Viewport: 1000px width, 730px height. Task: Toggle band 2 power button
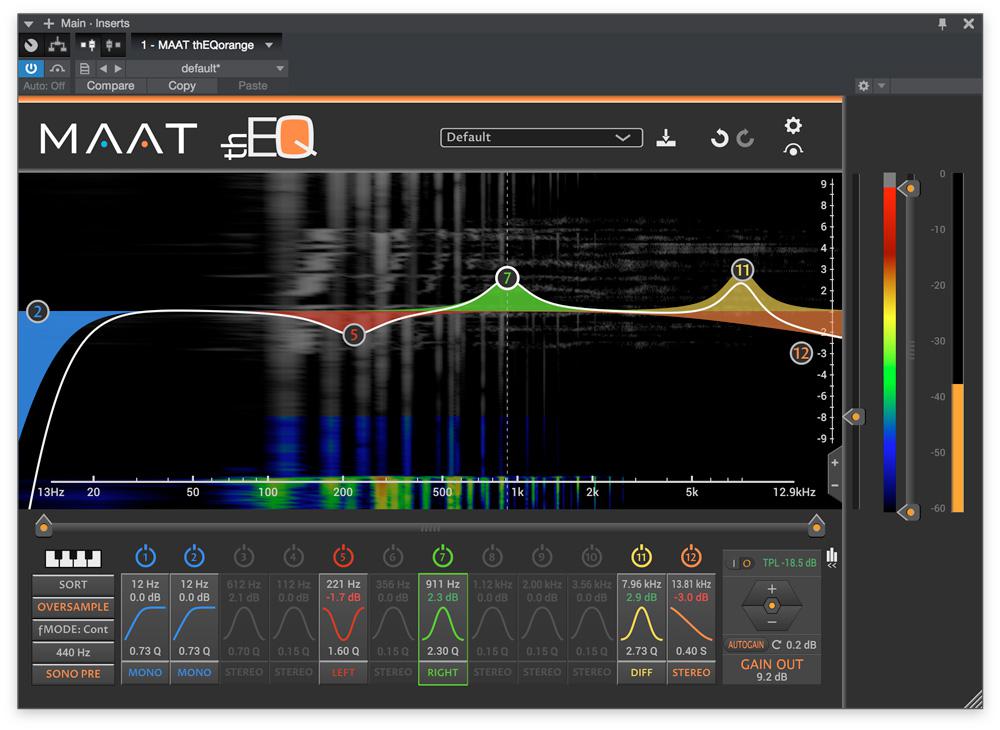194,557
